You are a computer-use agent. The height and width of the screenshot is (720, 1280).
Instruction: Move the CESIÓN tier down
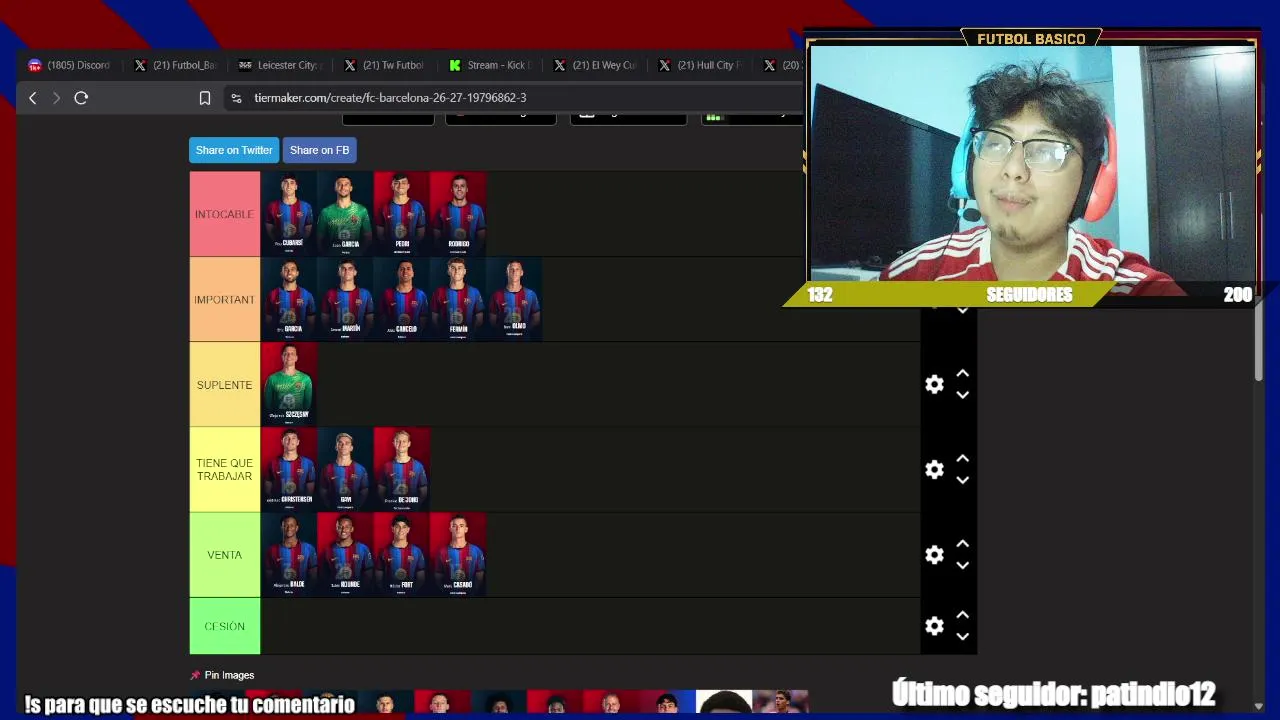tap(962, 636)
